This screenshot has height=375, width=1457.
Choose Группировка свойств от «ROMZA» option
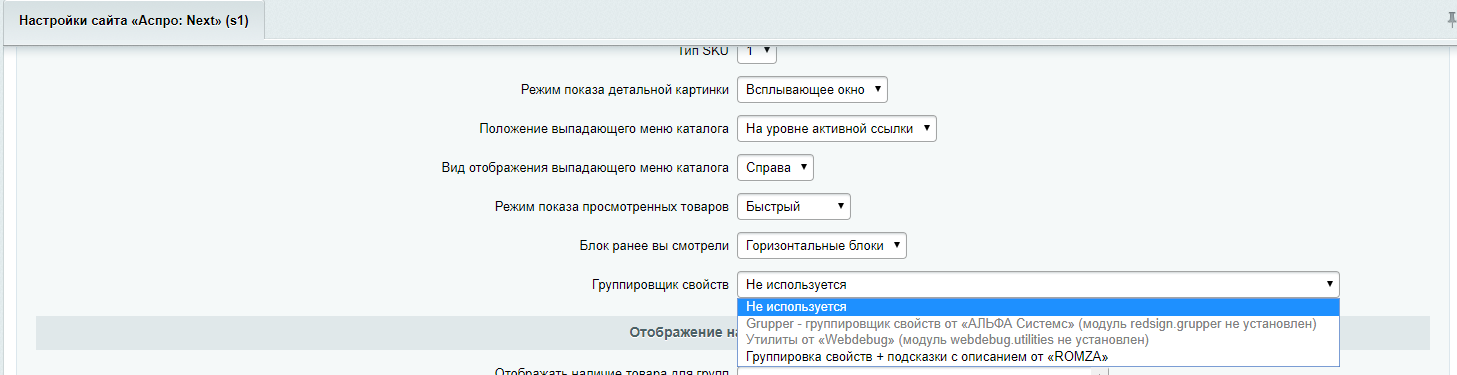coord(1038,356)
